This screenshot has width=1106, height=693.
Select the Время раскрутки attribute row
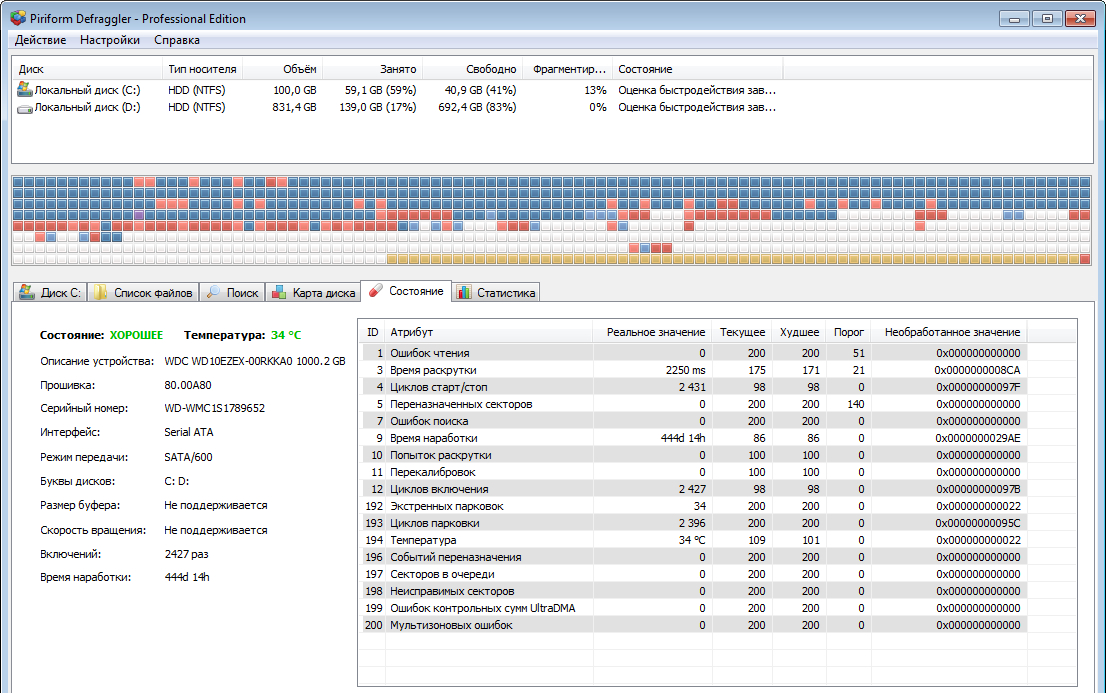pyautogui.click(x=694, y=370)
